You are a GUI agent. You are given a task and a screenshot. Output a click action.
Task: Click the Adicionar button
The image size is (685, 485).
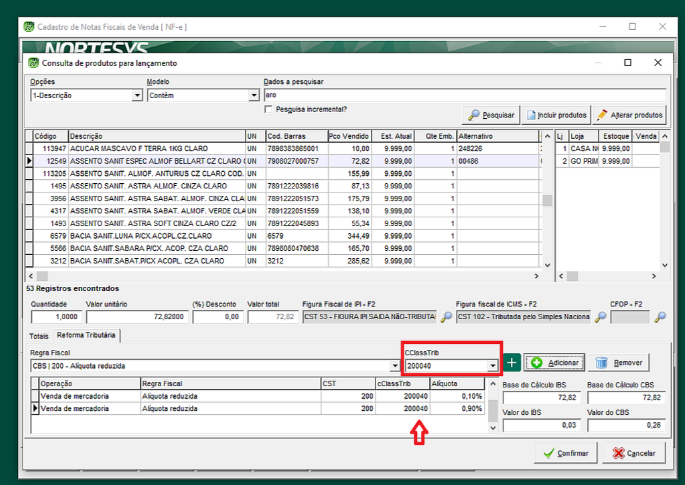point(553,363)
